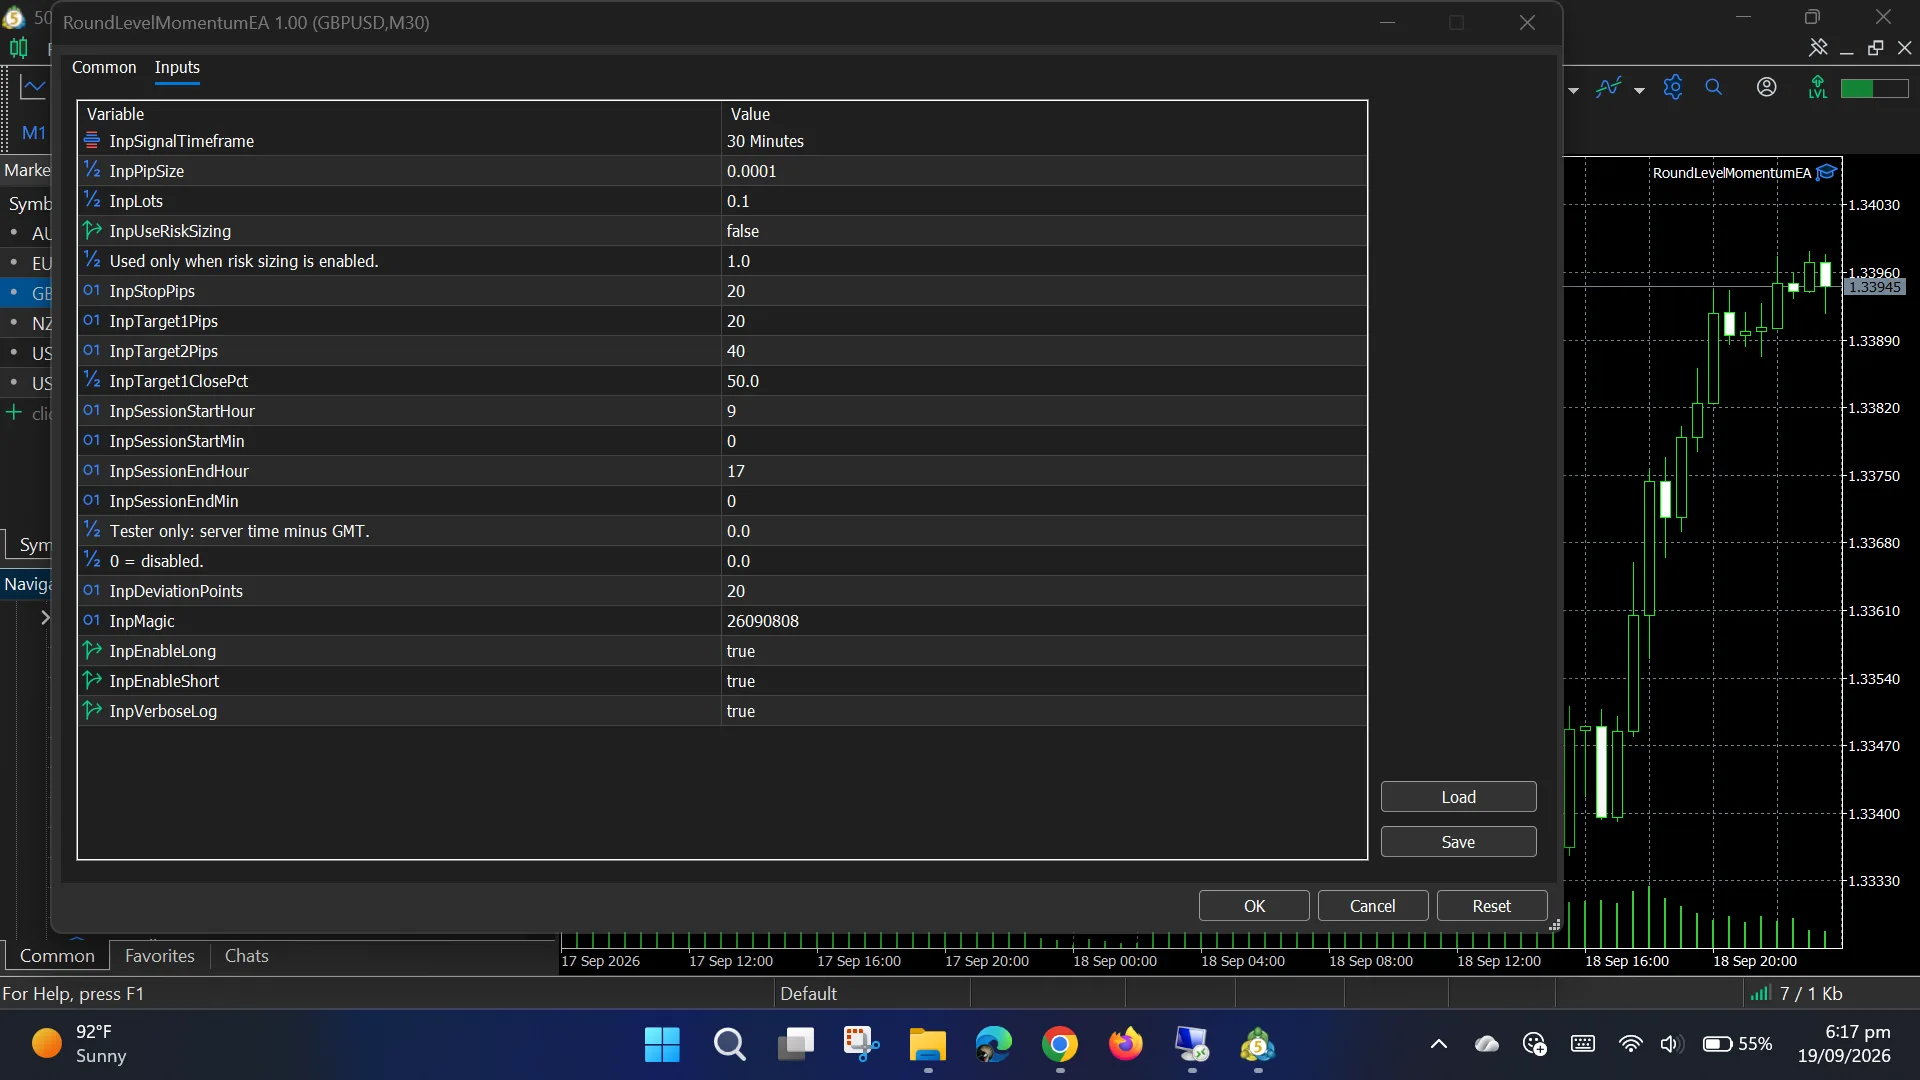The image size is (1920, 1080).
Task: Open dropdown arrow right of indicators icon
Action: point(1639,90)
